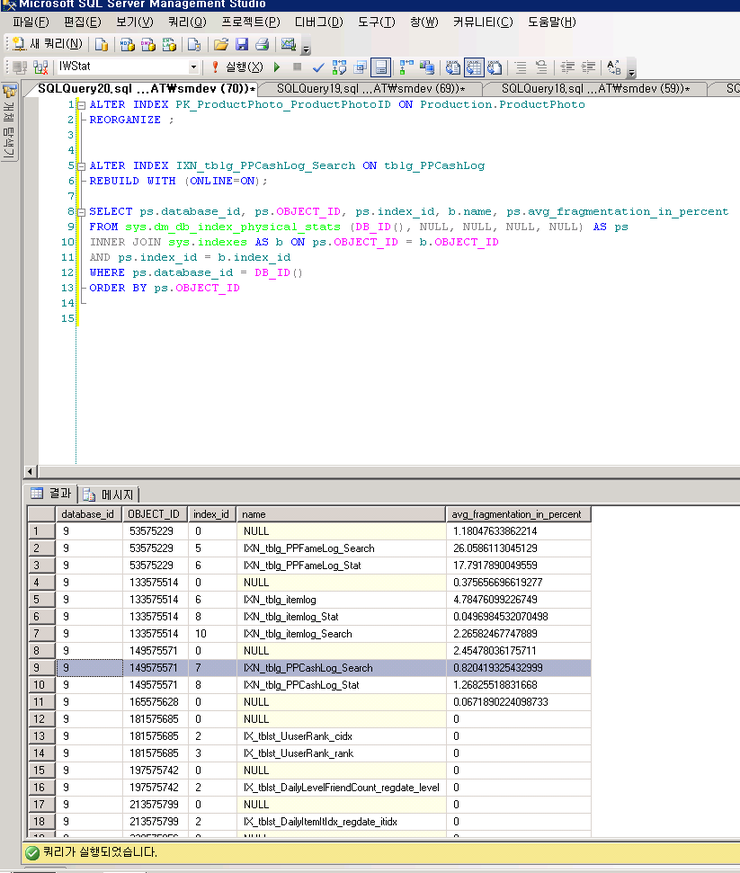The height and width of the screenshot is (873, 740).
Task: Click the Open File folder icon
Action: click(220, 44)
